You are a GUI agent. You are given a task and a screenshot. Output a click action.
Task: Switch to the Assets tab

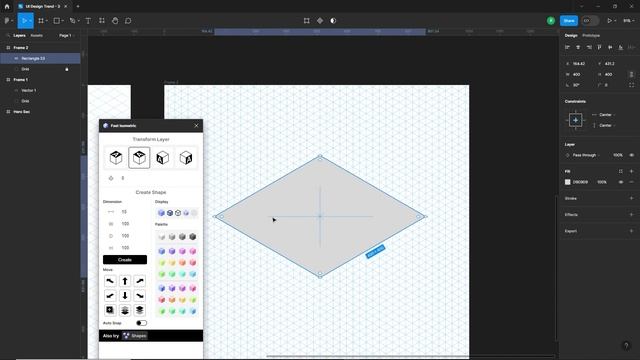point(36,36)
